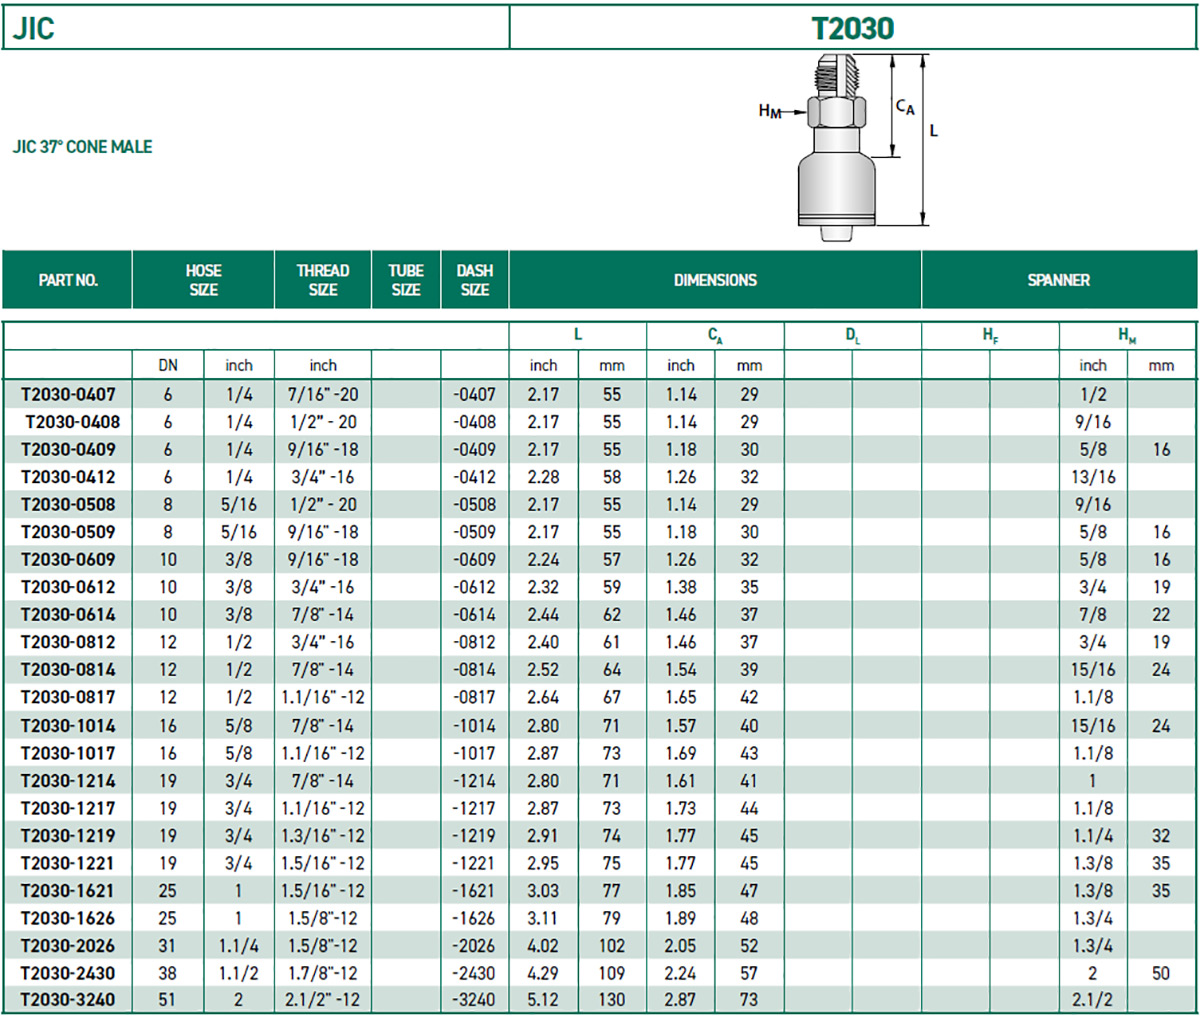The width and height of the screenshot is (1200, 1018).
Task: Select part number T2030-1621
Action: [68, 891]
